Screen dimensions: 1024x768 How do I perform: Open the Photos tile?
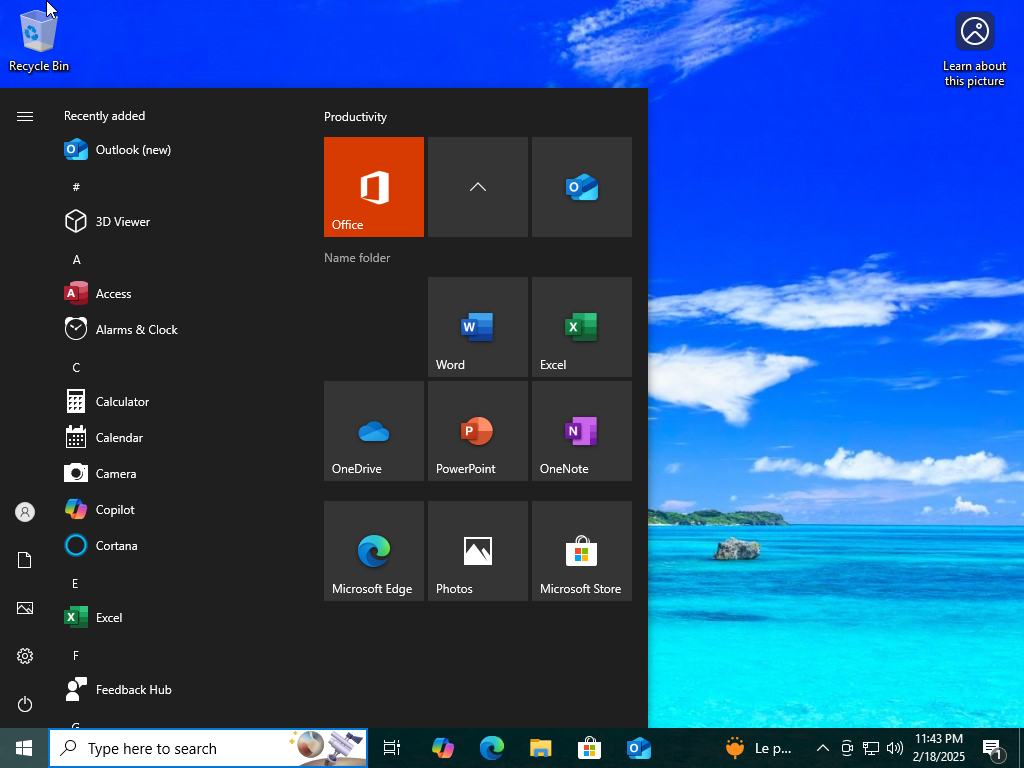pyautogui.click(x=477, y=551)
